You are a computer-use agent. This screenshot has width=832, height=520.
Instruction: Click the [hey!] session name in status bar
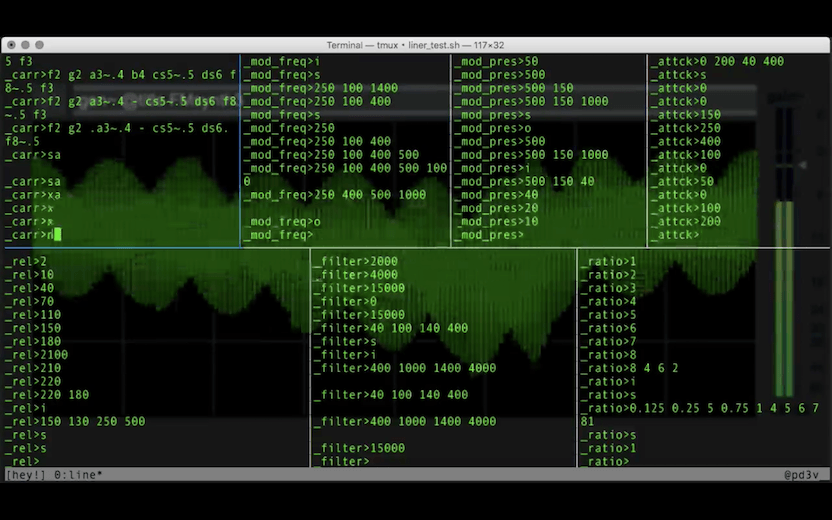(x=26, y=475)
